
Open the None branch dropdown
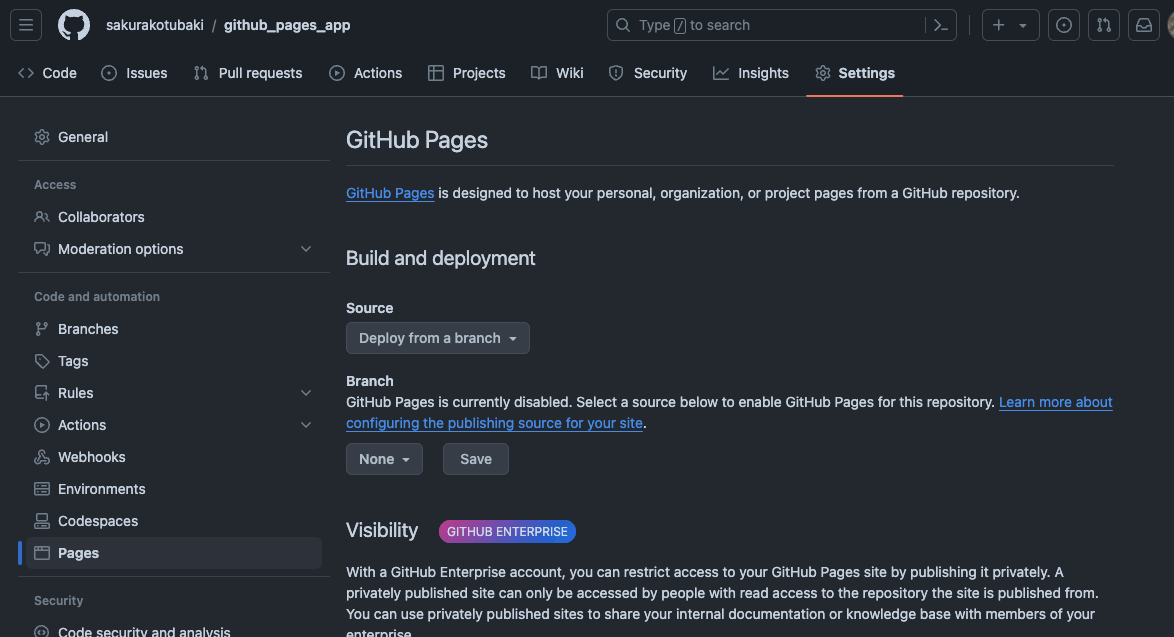[x=384, y=459]
